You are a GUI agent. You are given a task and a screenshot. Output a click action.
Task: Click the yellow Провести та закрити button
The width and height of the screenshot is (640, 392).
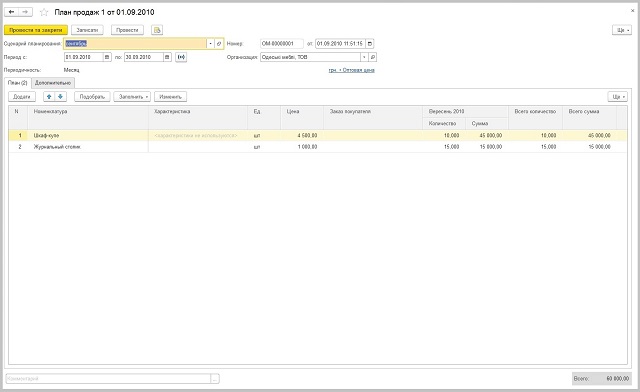point(36,30)
